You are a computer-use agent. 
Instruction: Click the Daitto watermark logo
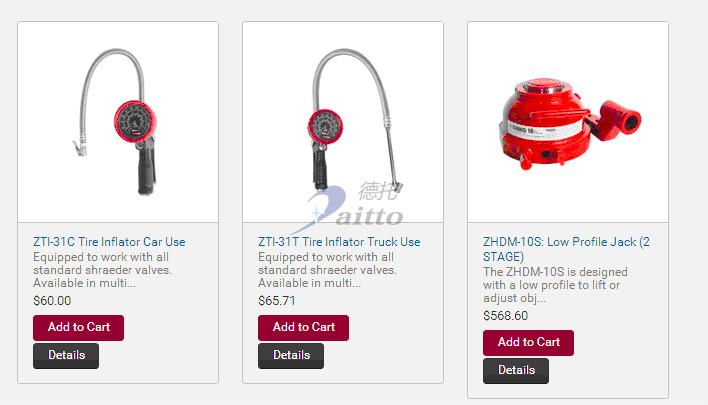tap(349, 207)
